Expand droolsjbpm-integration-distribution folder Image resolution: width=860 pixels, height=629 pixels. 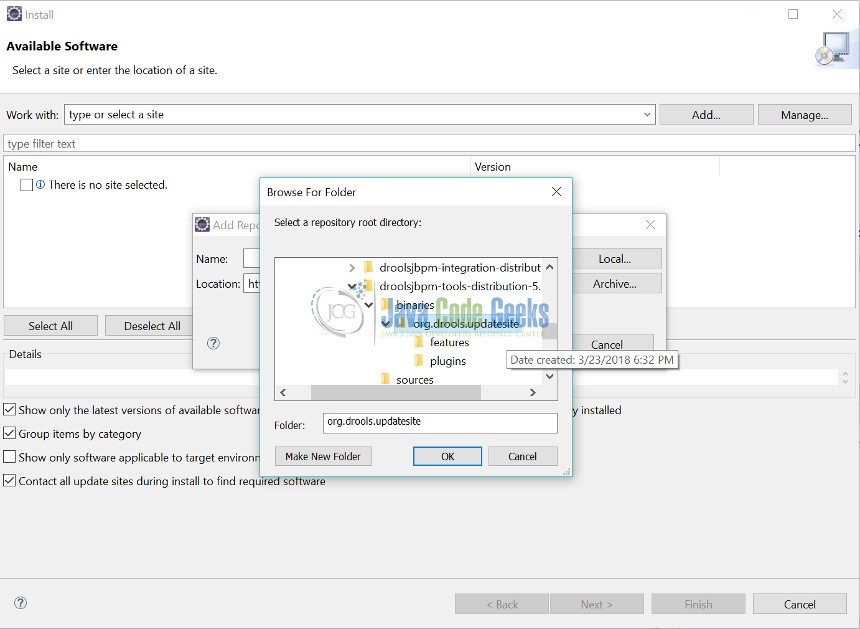click(352, 268)
